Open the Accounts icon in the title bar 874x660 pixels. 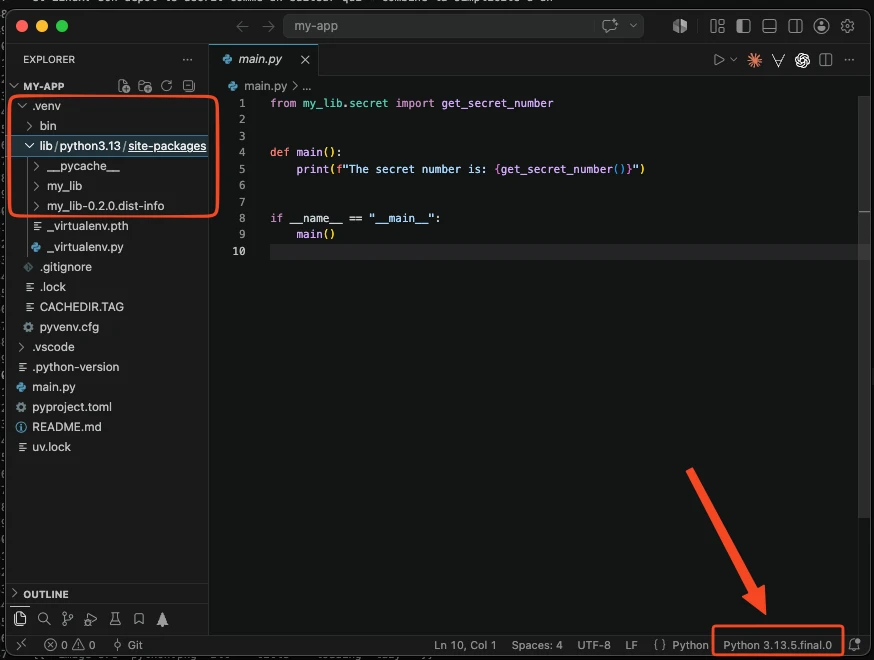pos(821,26)
